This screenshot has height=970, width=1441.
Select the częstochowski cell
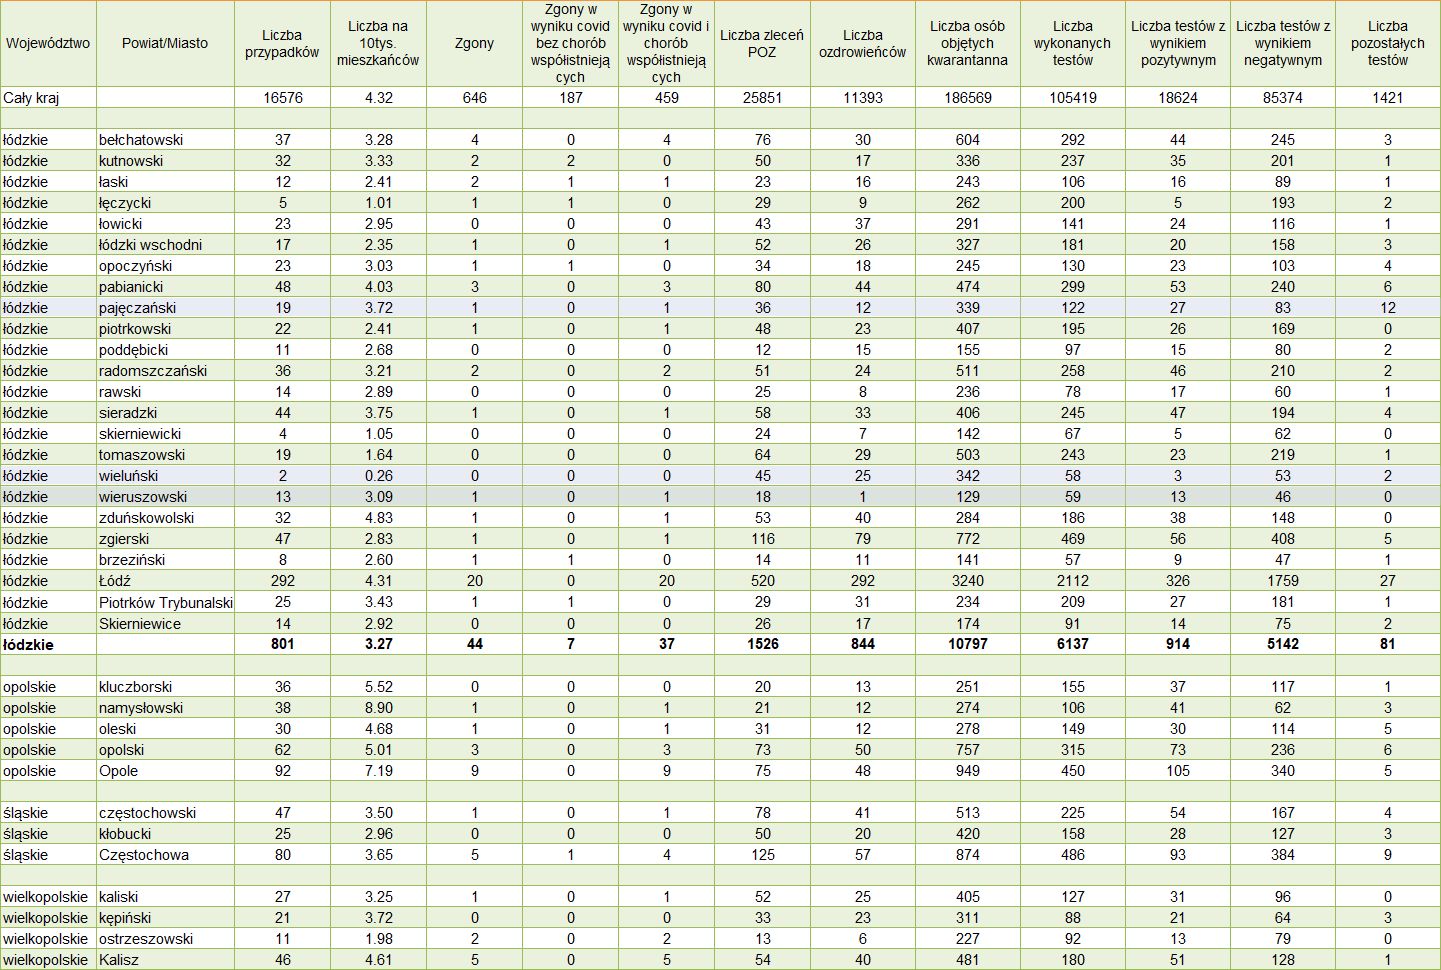(165, 813)
